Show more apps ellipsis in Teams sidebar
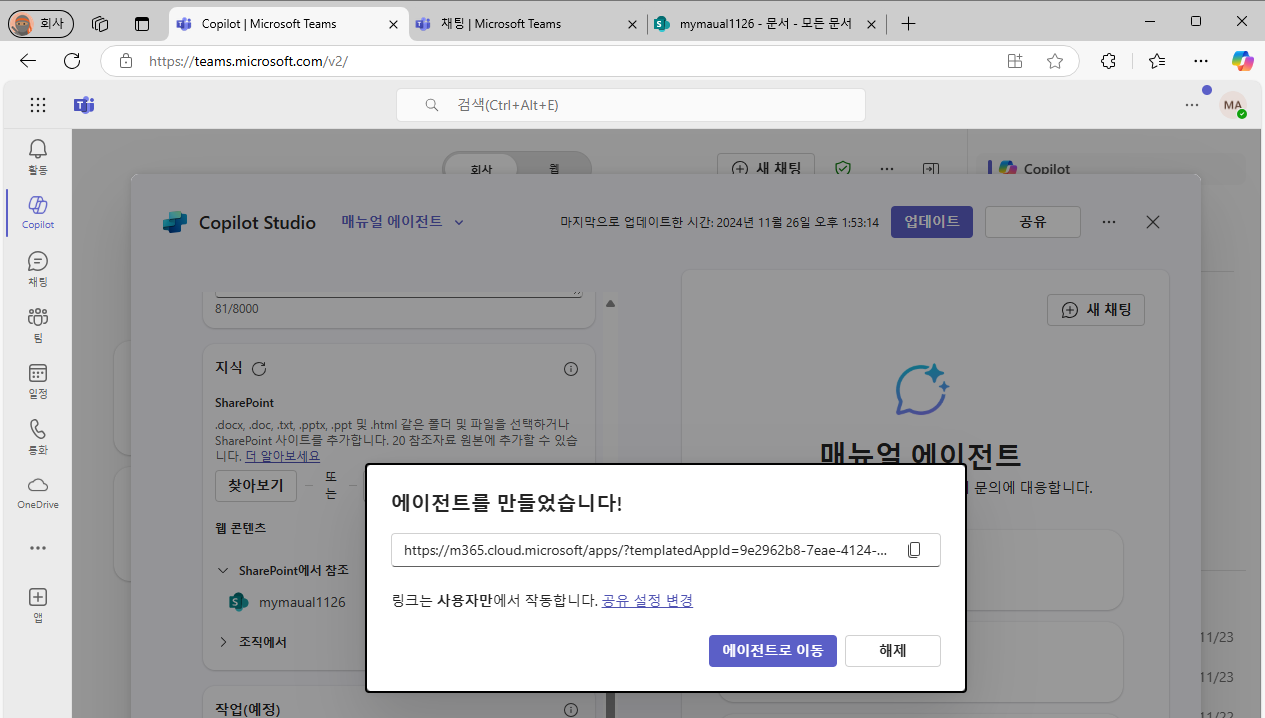This screenshot has height=718, width=1265. pyautogui.click(x=37, y=548)
